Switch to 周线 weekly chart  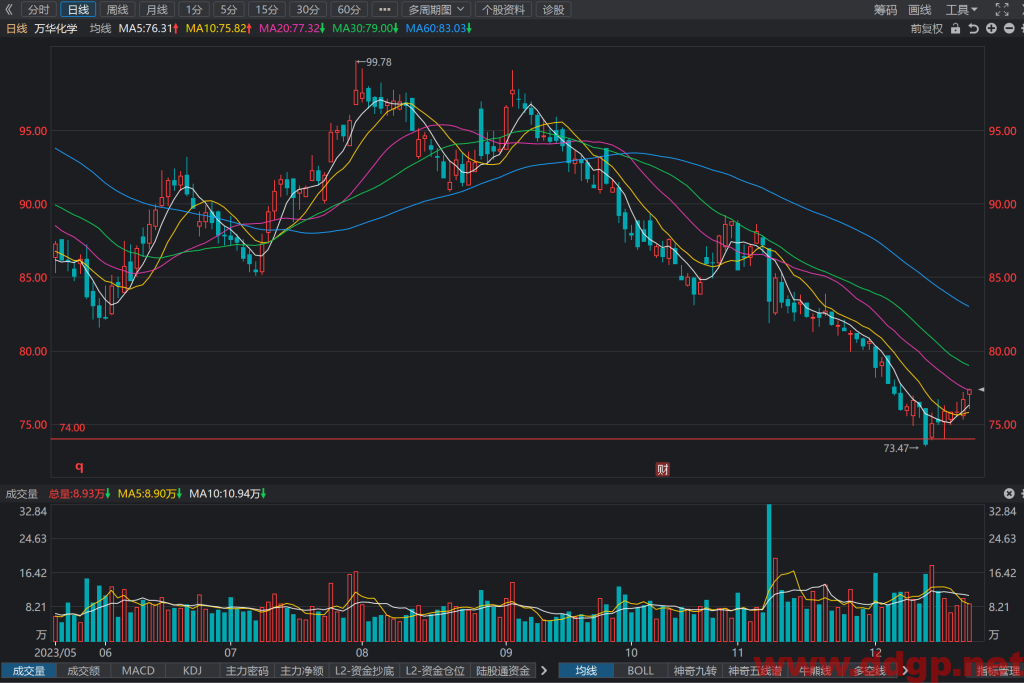coord(118,10)
